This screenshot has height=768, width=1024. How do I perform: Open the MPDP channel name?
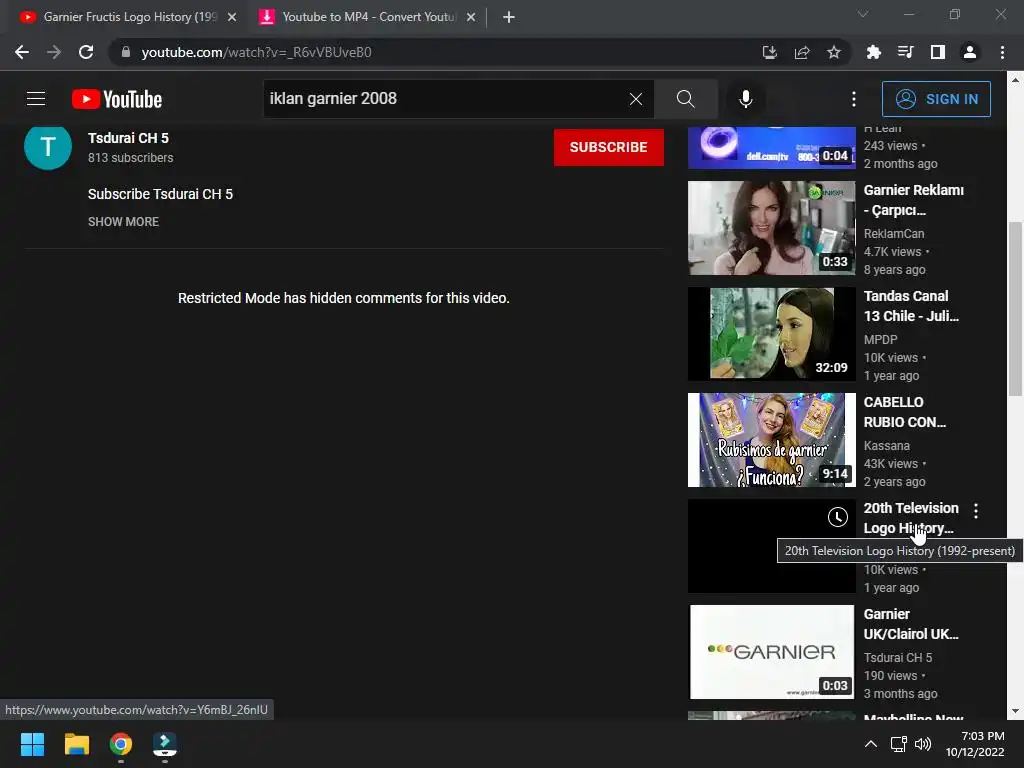point(880,340)
